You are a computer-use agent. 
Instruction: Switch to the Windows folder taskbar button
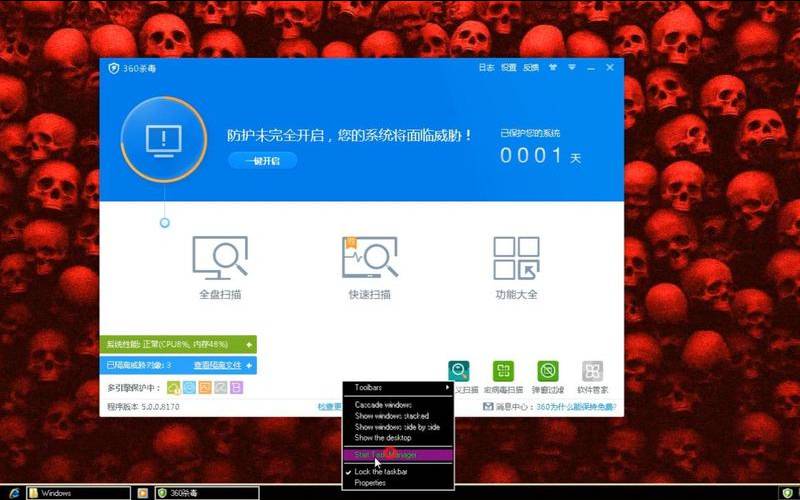click(x=79, y=493)
